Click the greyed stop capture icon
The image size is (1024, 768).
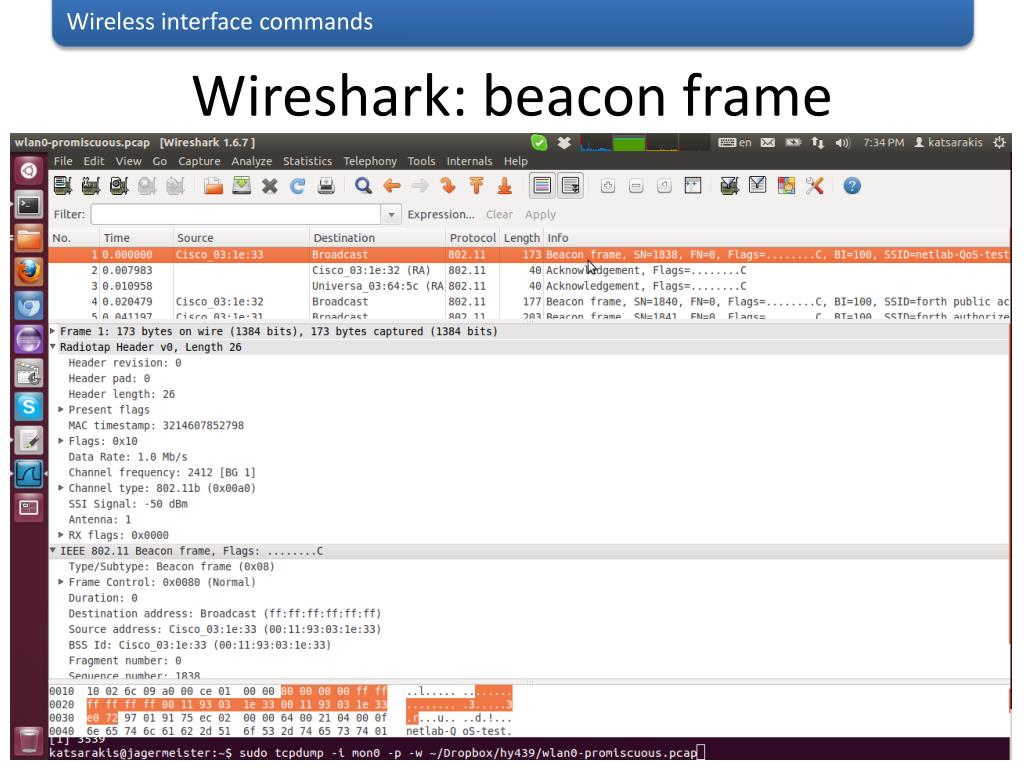(x=147, y=186)
